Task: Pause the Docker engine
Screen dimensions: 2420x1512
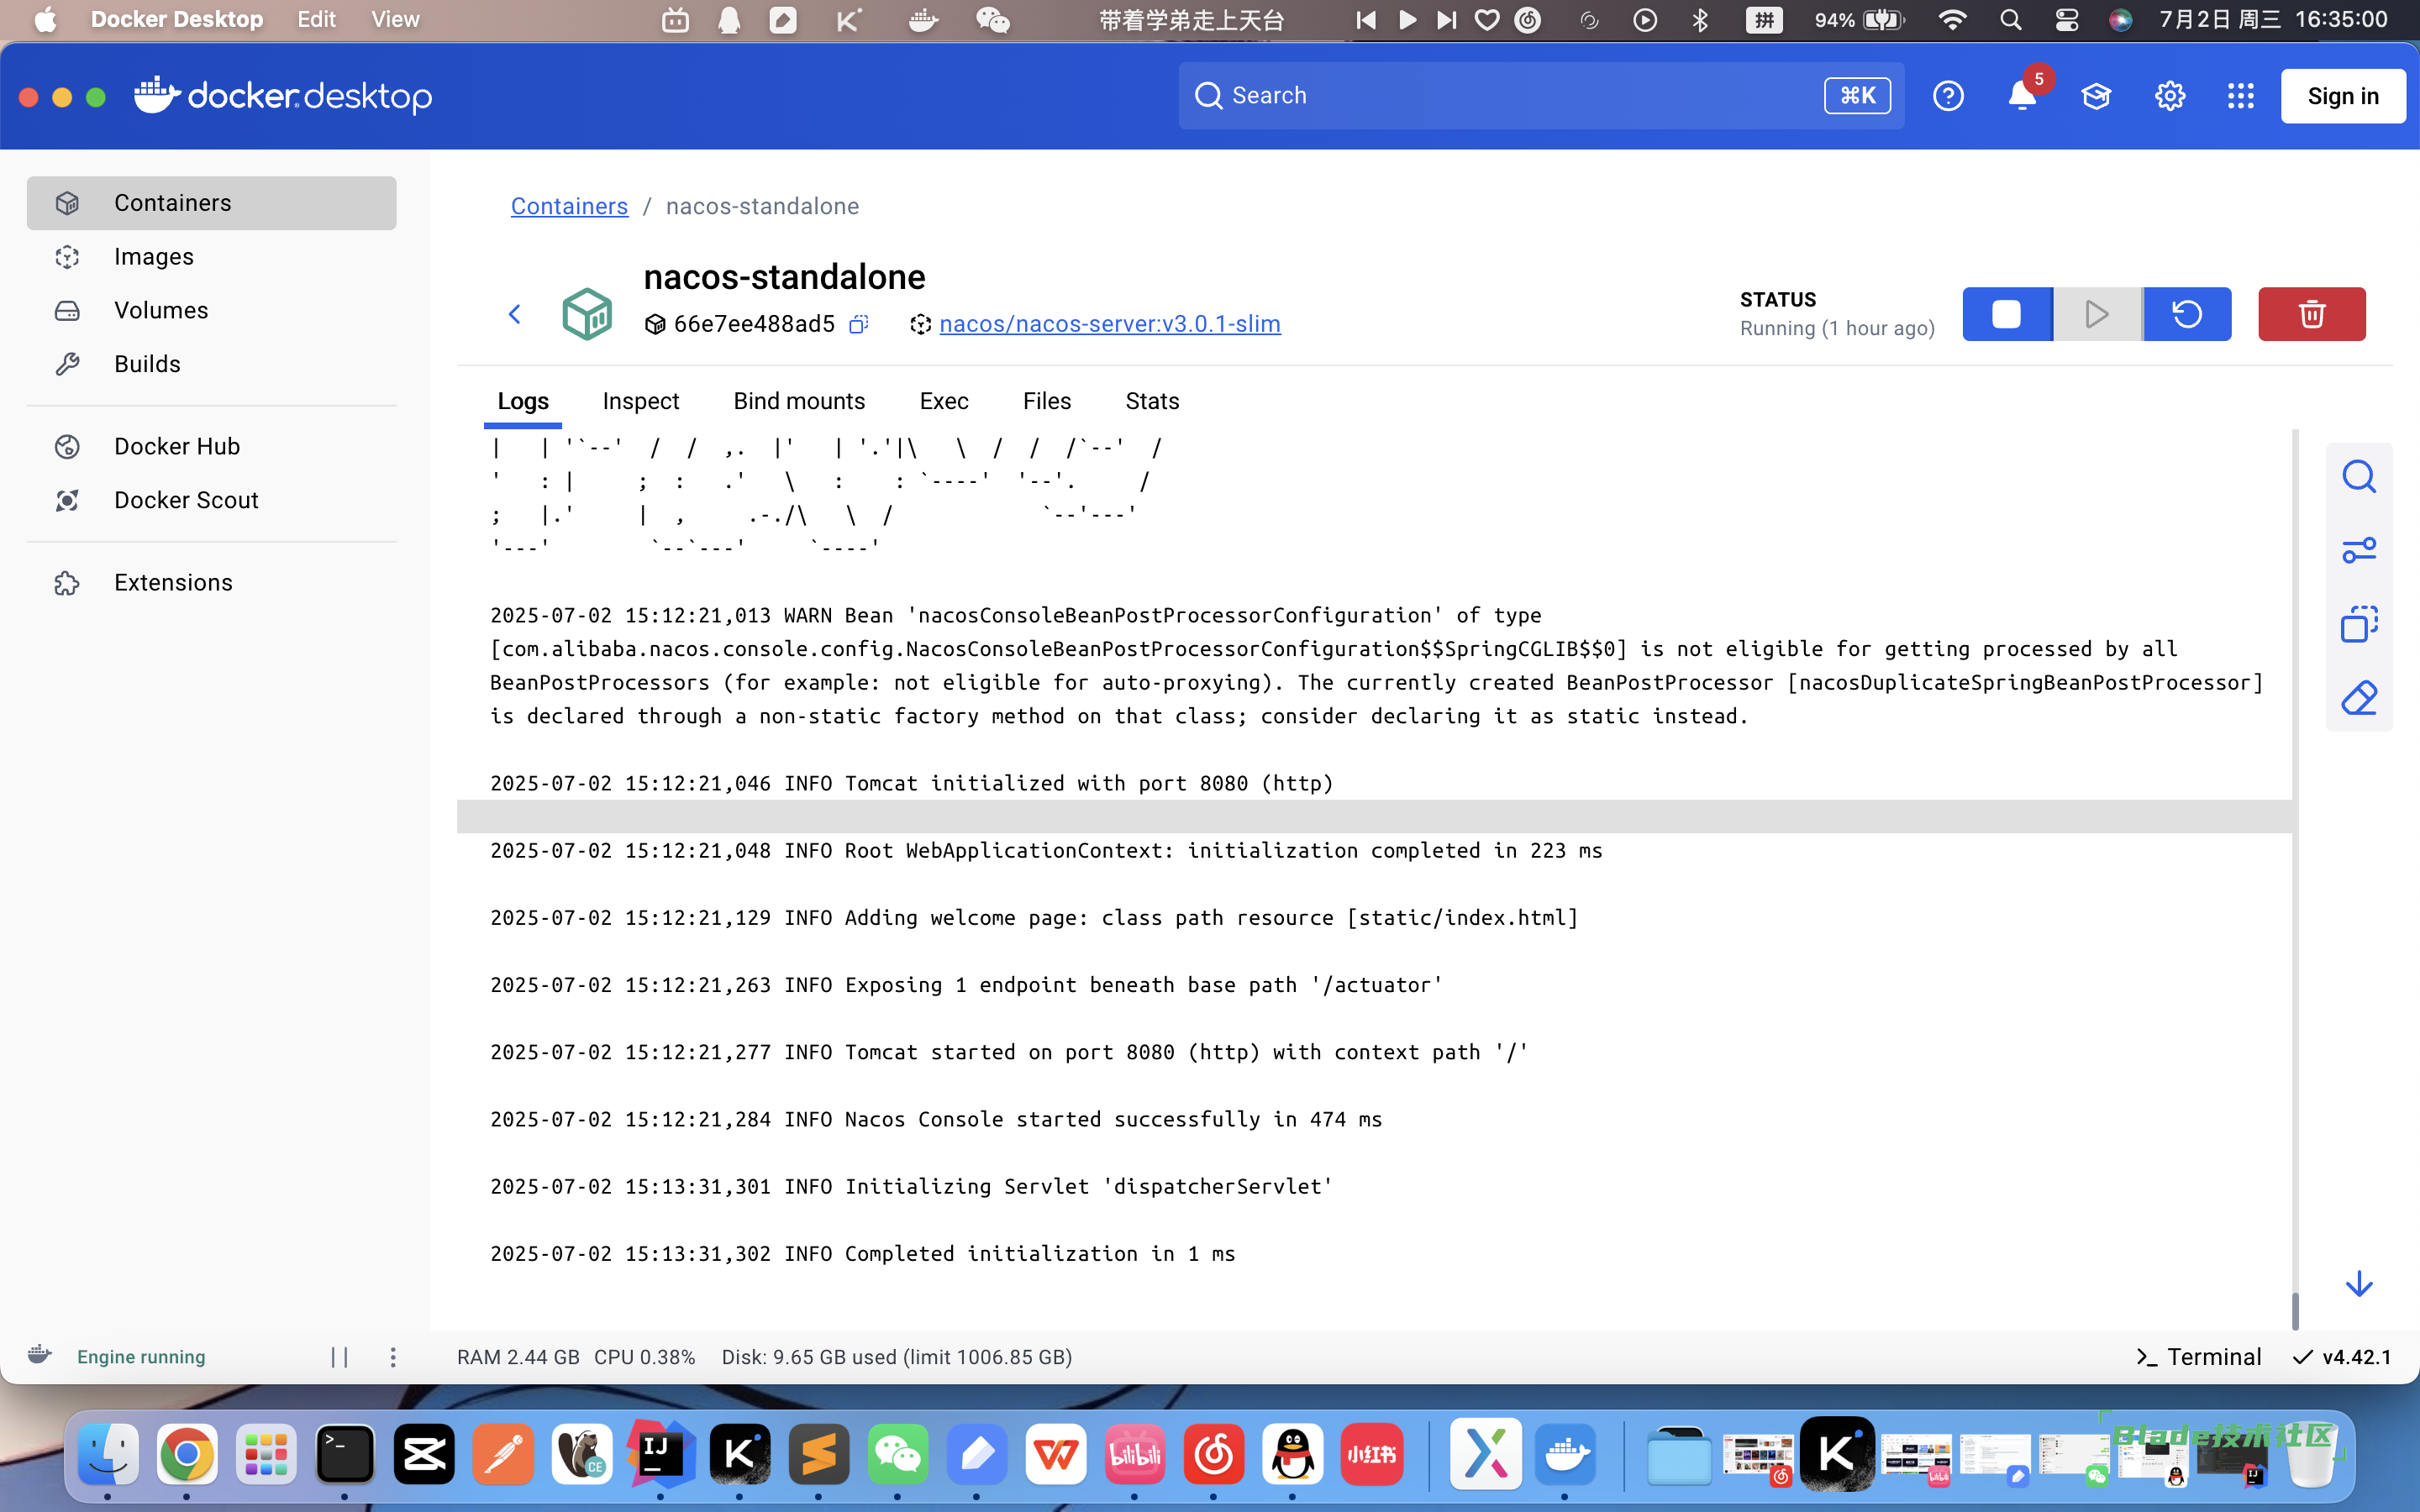Action: tap(339, 1357)
